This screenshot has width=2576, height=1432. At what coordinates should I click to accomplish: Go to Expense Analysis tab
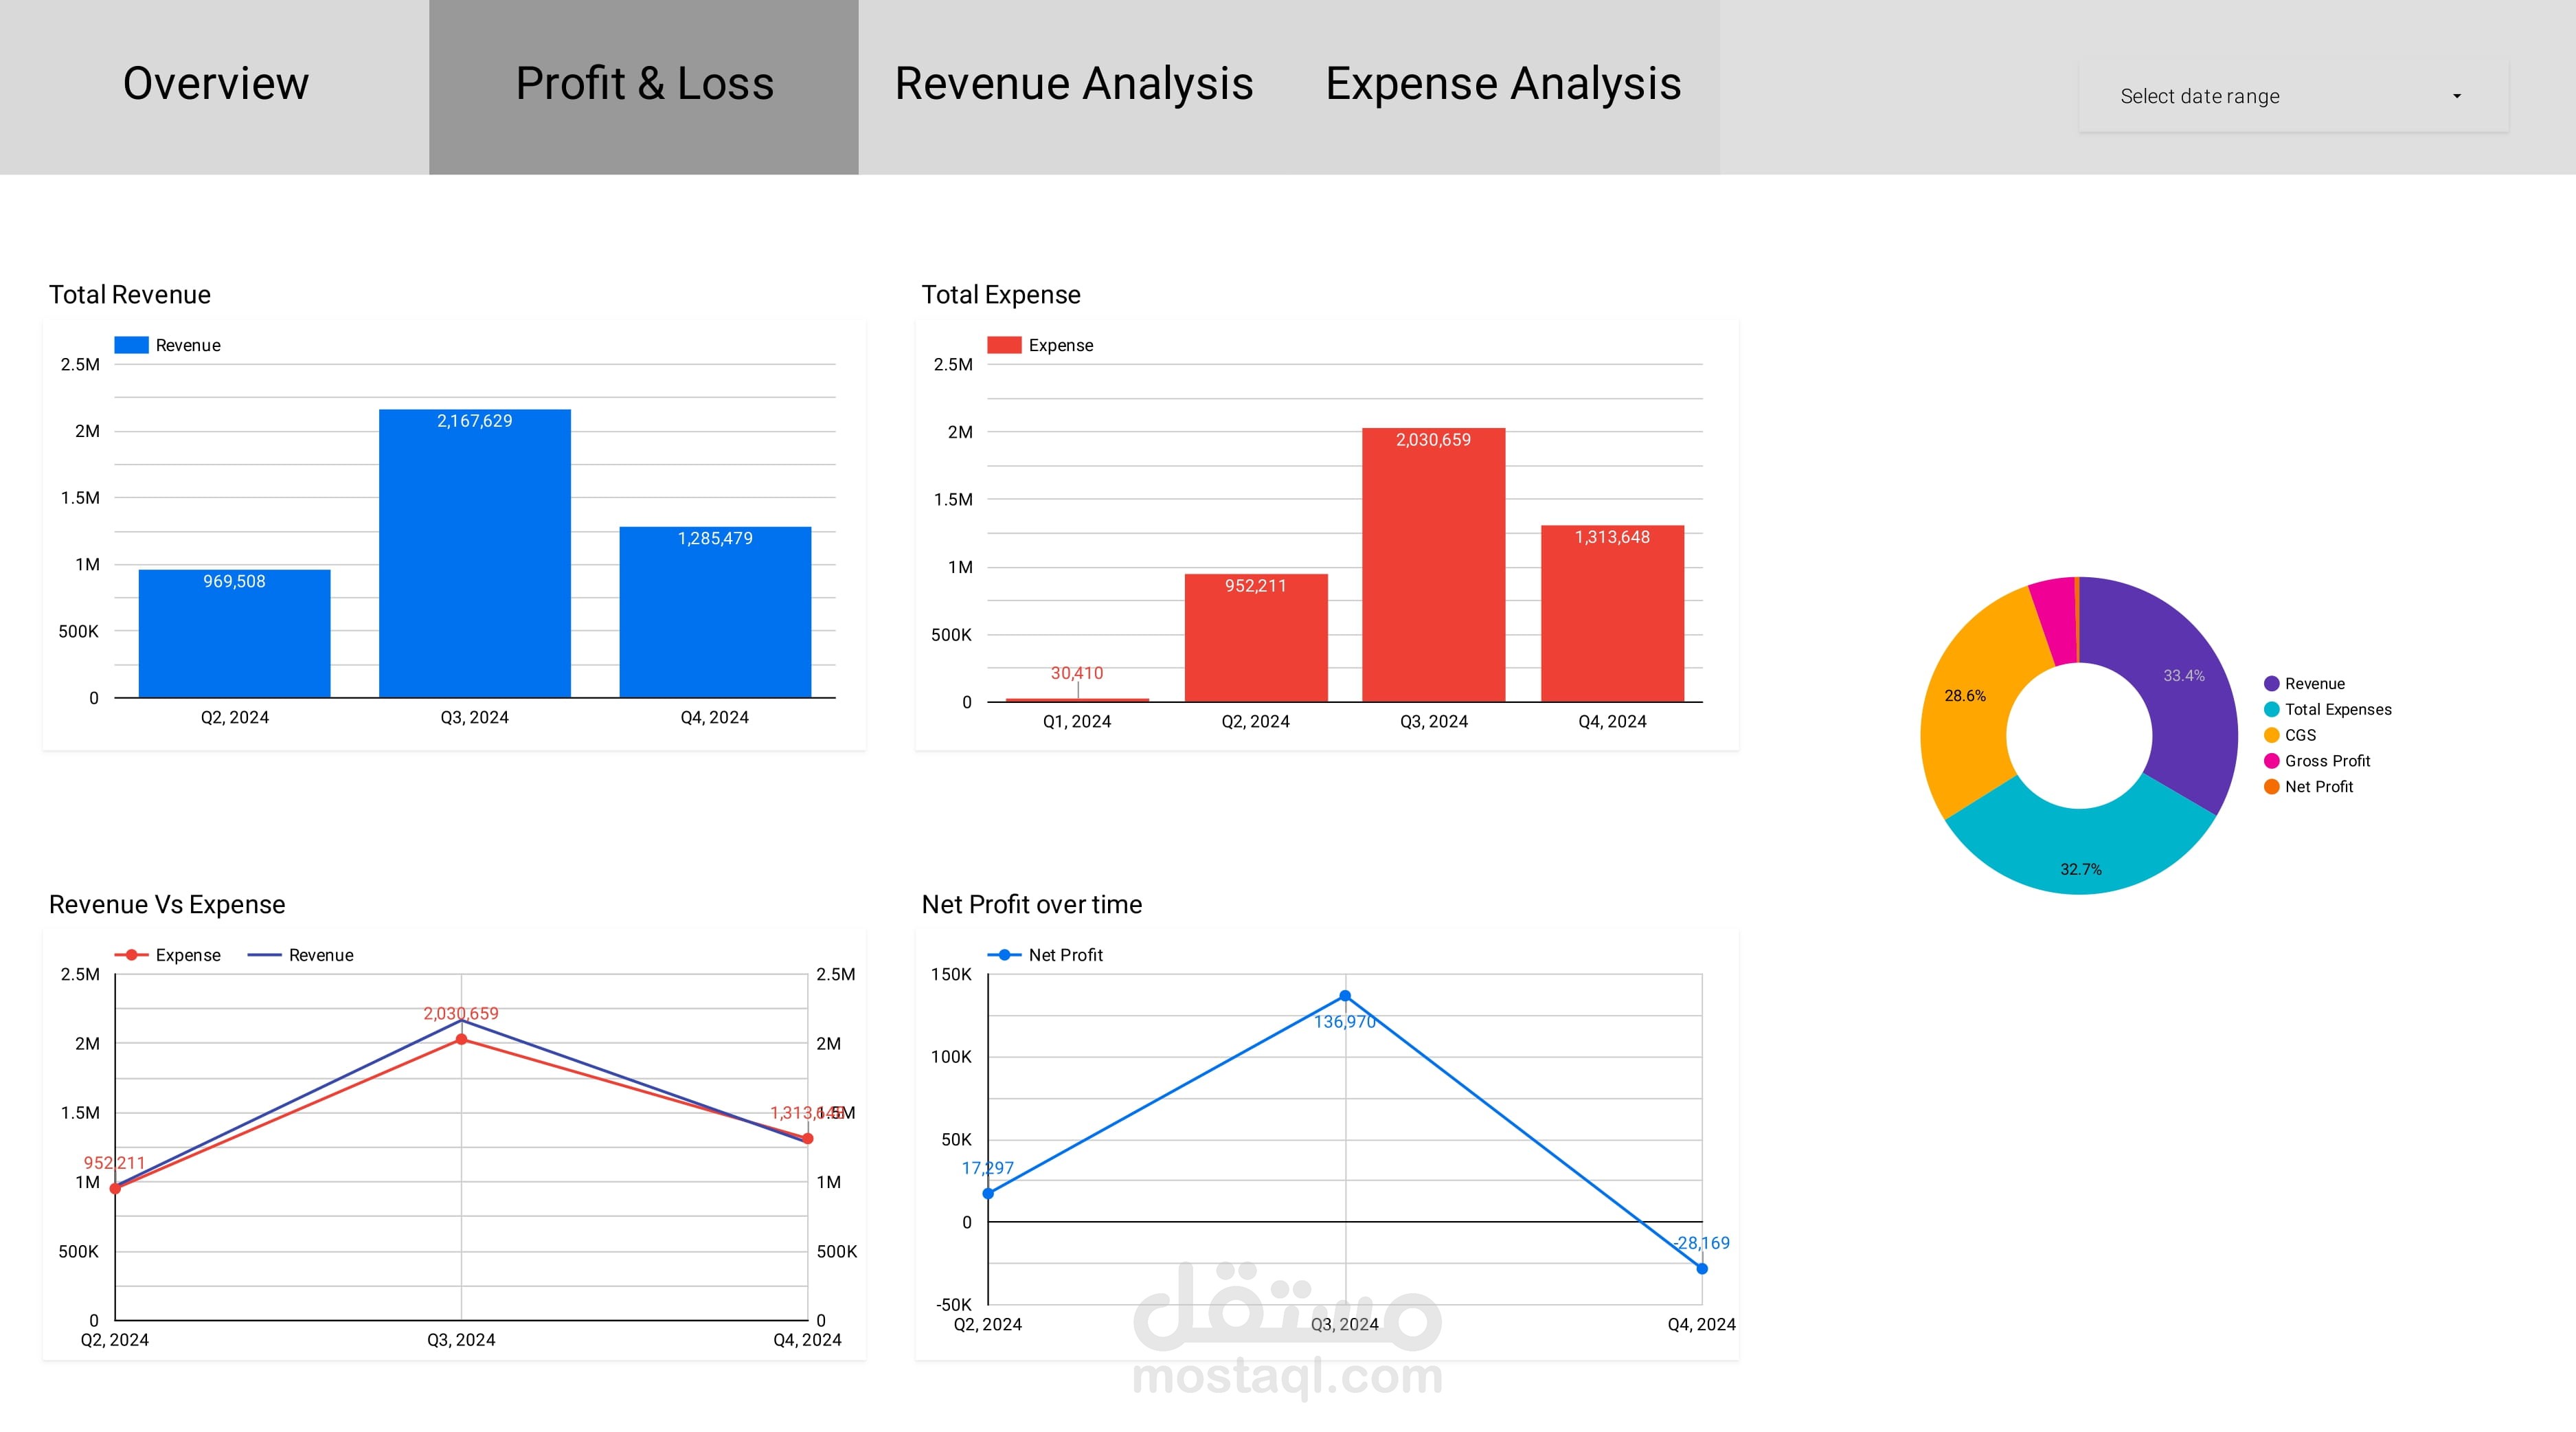coord(1502,84)
